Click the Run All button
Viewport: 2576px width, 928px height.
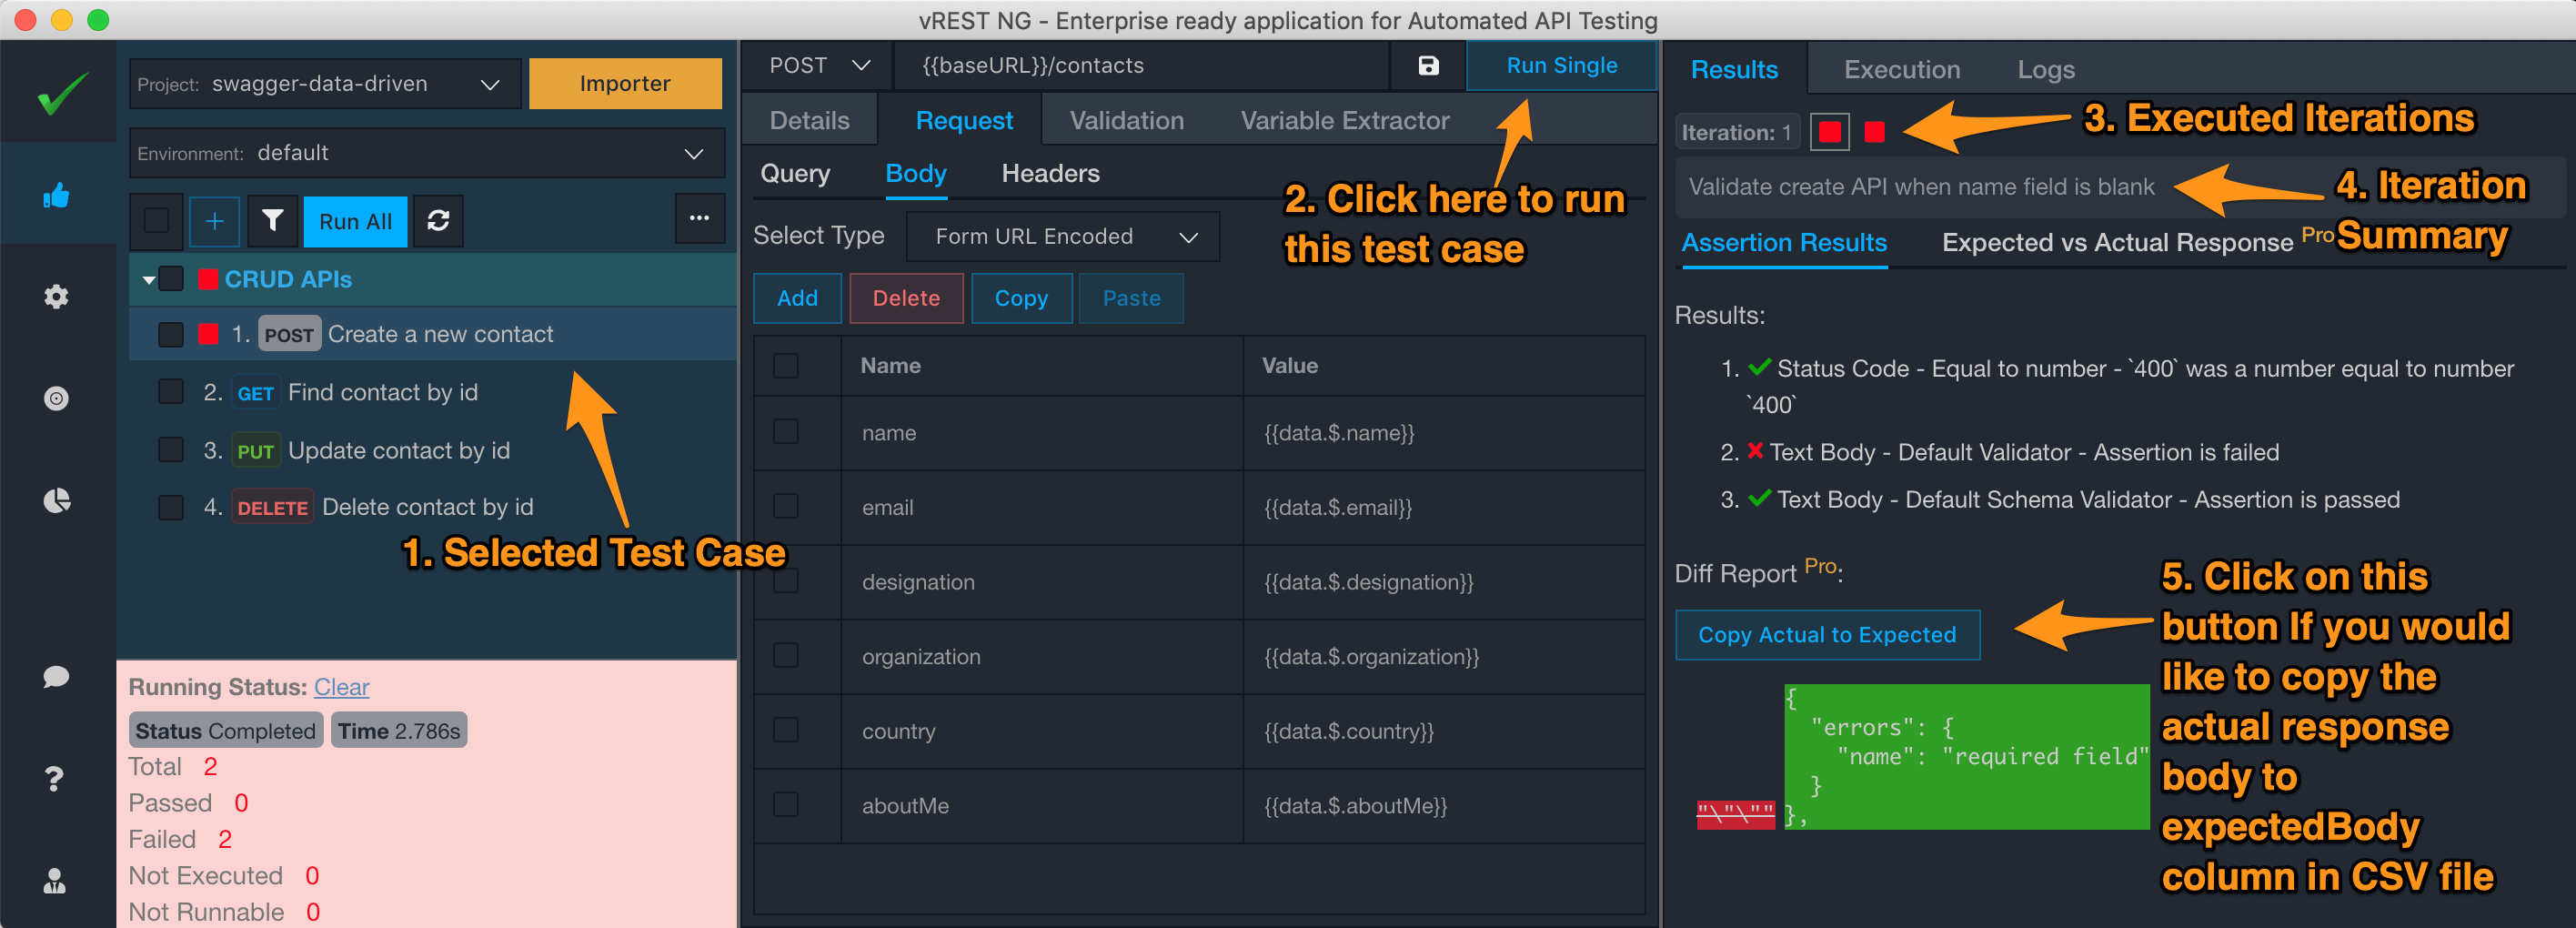click(x=355, y=221)
